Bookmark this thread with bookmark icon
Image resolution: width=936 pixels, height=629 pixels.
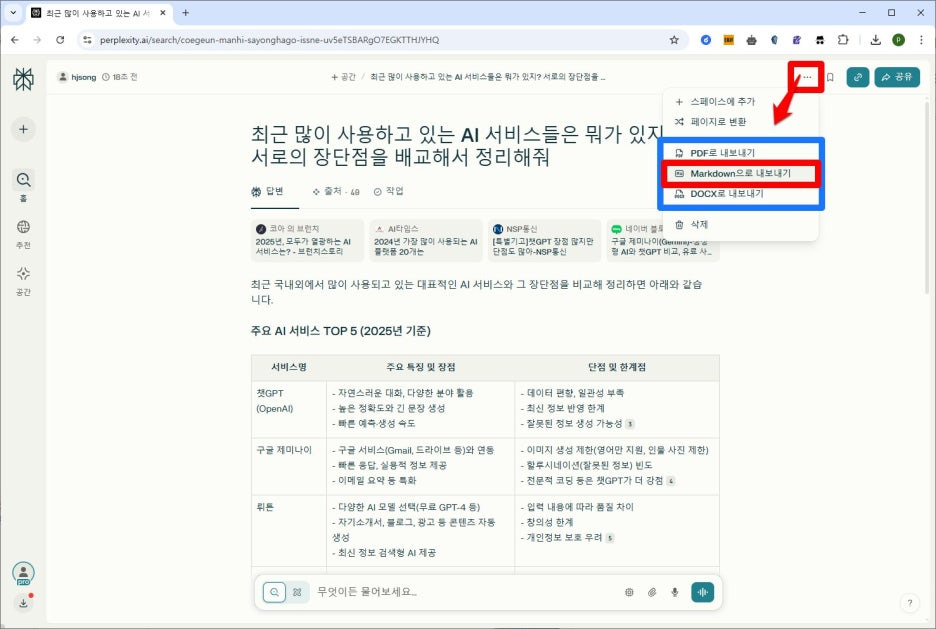click(830, 77)
